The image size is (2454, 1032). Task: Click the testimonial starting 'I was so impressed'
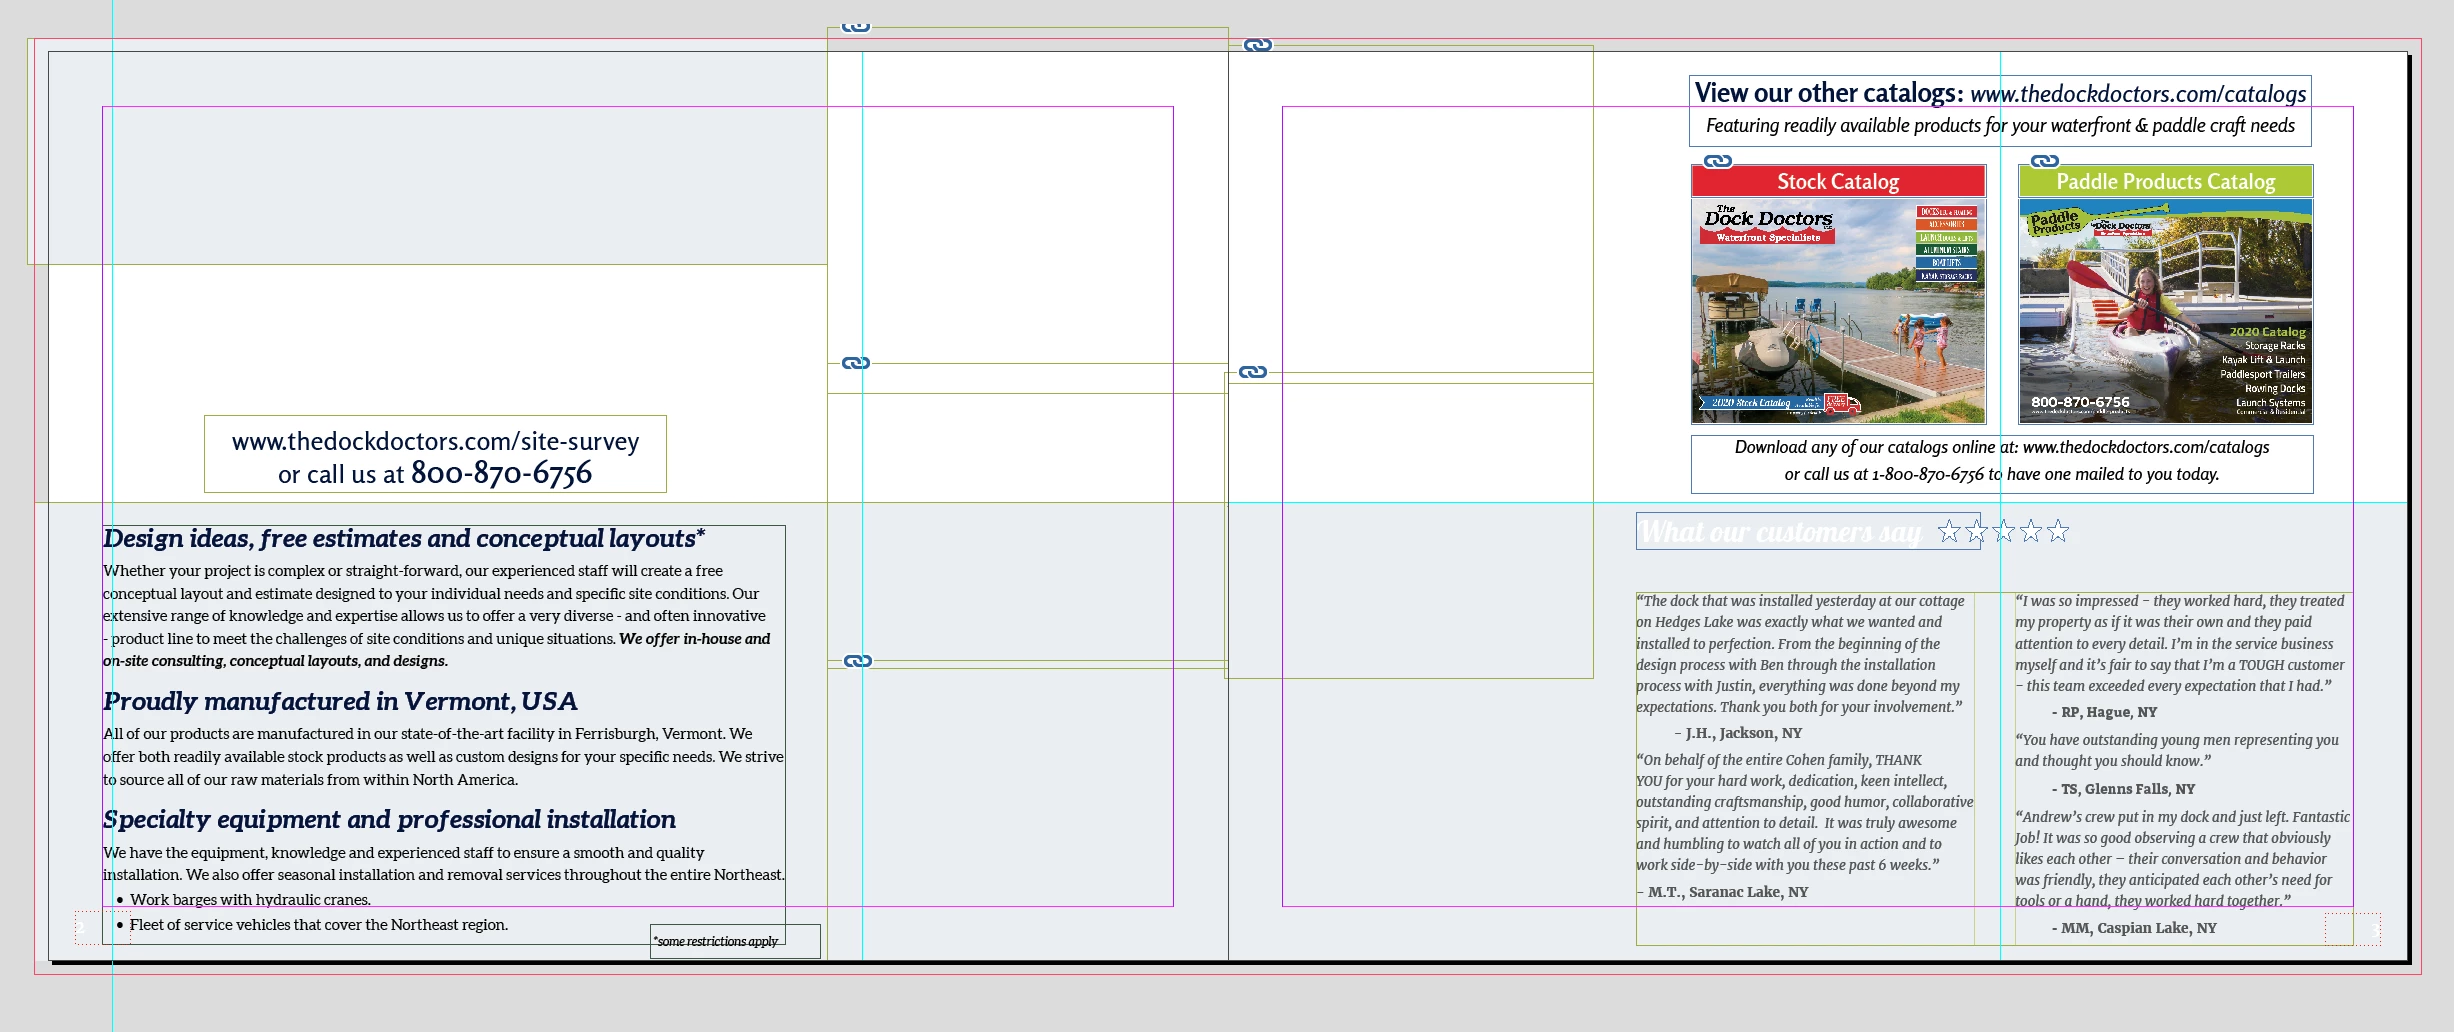pos(2180,643)
